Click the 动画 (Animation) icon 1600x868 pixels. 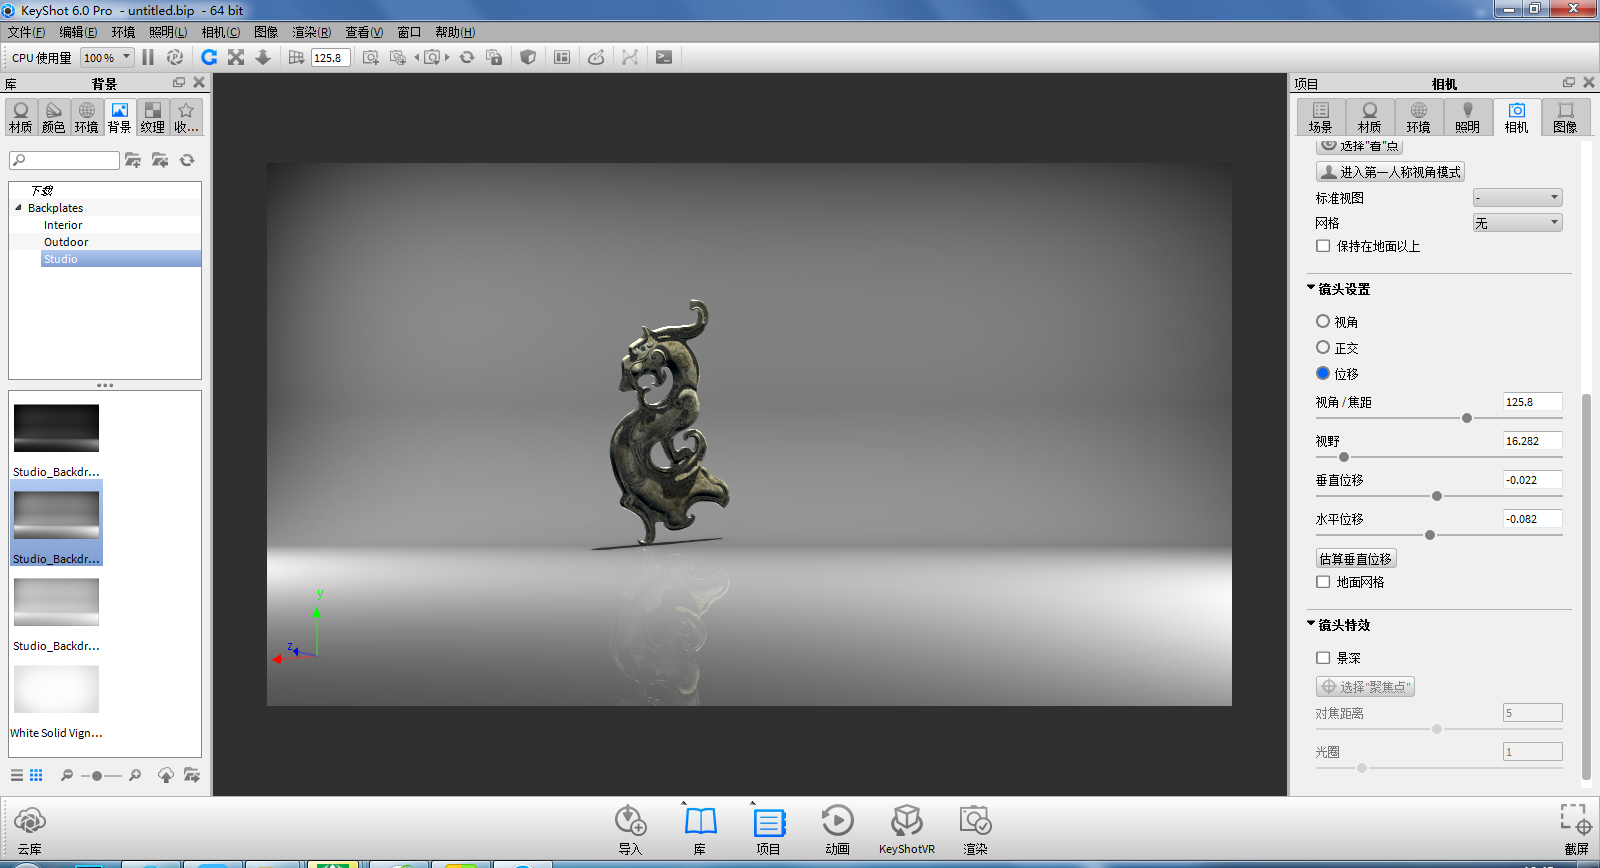pos(837,829)
